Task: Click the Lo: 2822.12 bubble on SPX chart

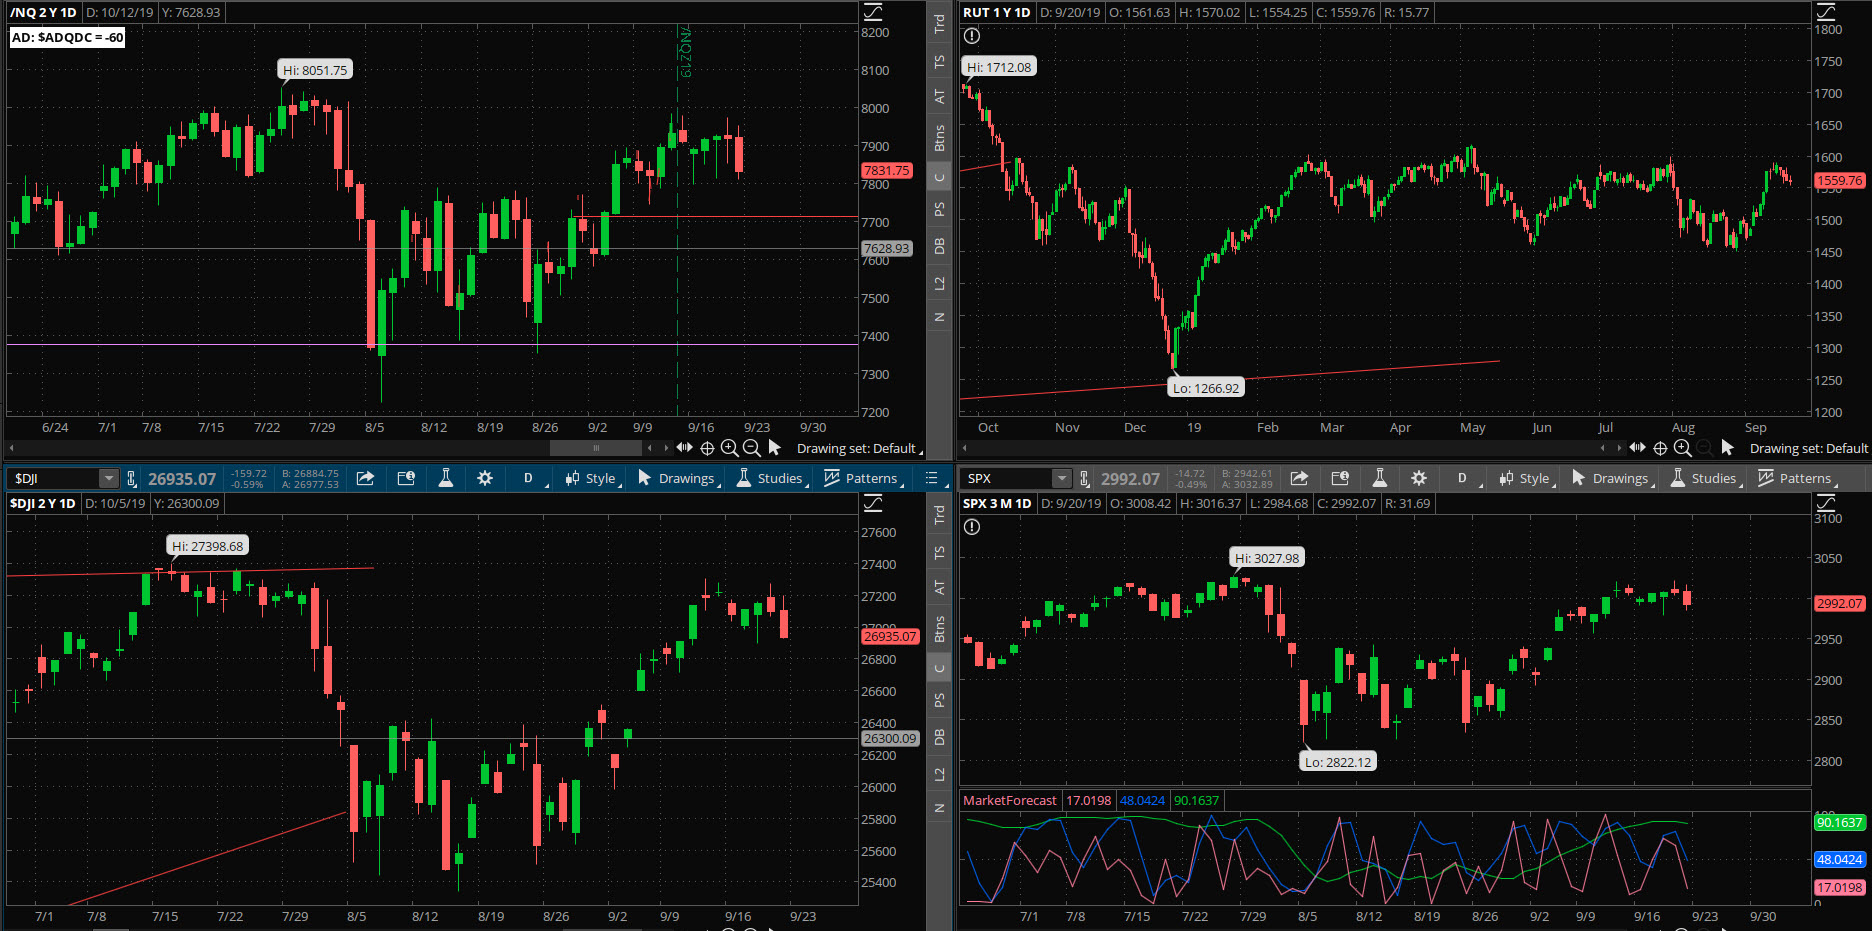Action: 1338,762
